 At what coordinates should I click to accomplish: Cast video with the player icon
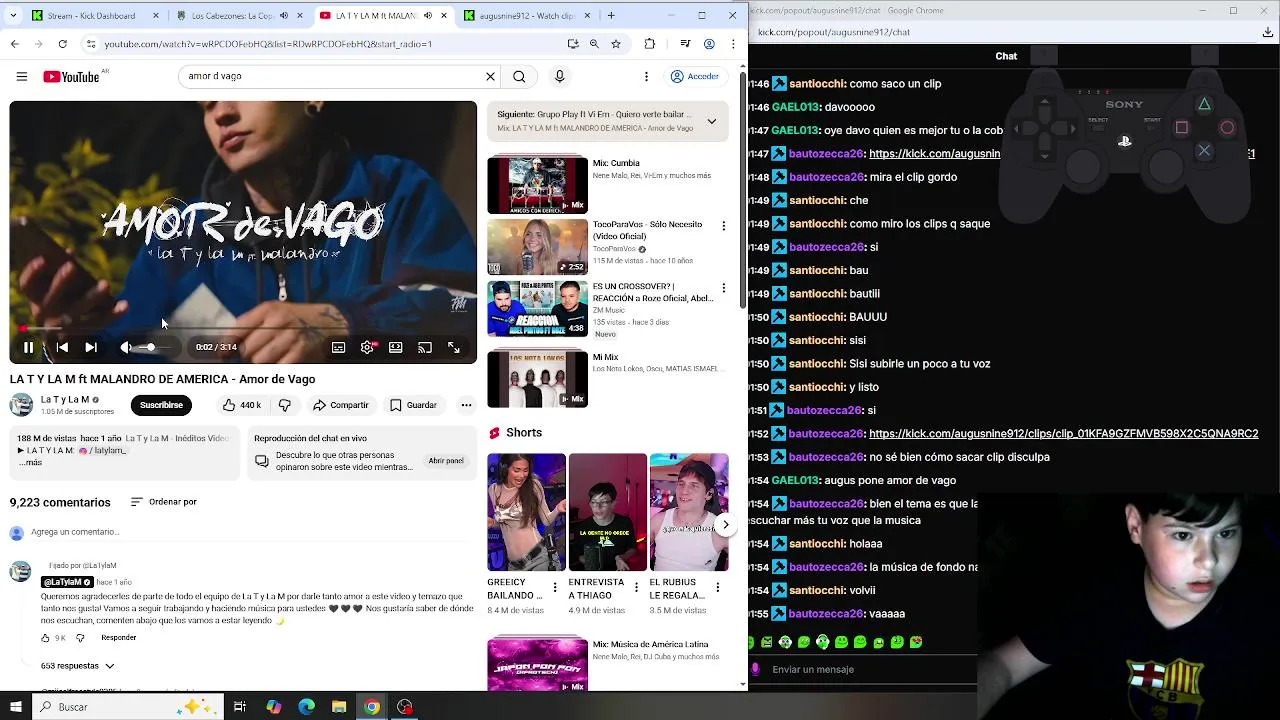pos(425,347)
